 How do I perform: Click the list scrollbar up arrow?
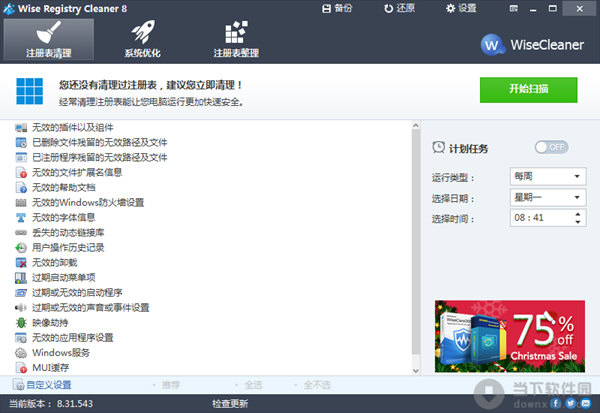[x=416, y=126]
